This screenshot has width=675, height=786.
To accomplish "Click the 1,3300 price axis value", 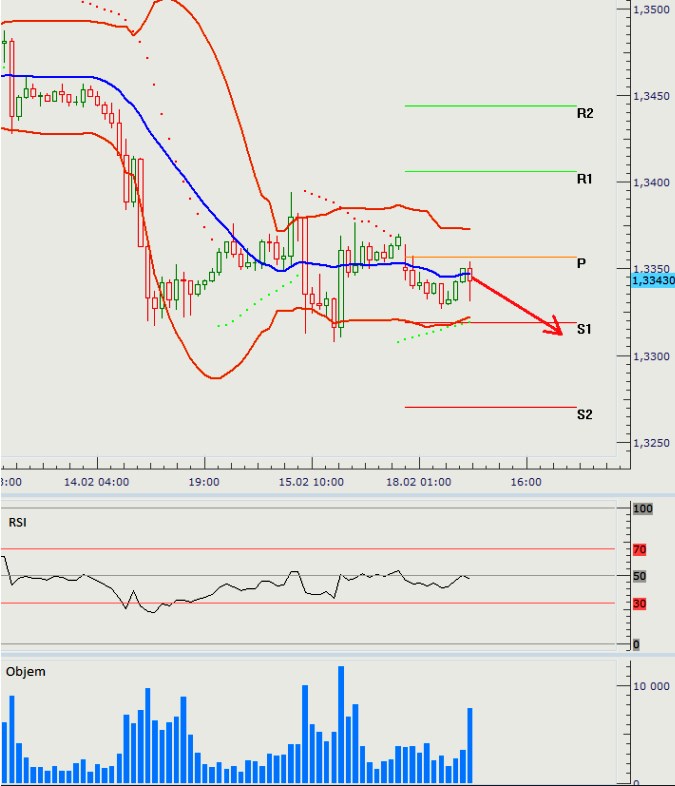I will (x=651, y=356).
